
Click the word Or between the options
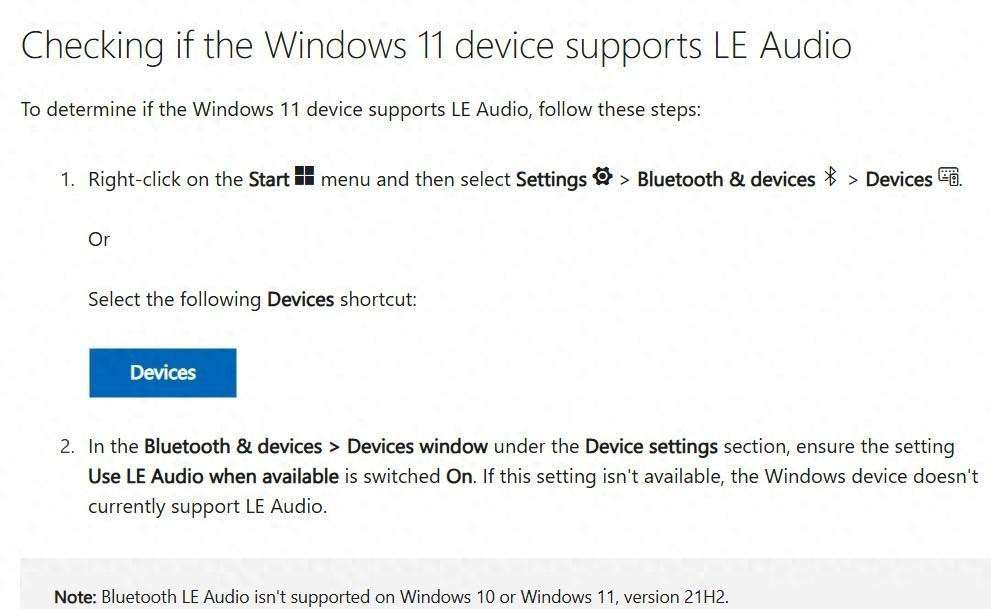click(x=99, y=240)
